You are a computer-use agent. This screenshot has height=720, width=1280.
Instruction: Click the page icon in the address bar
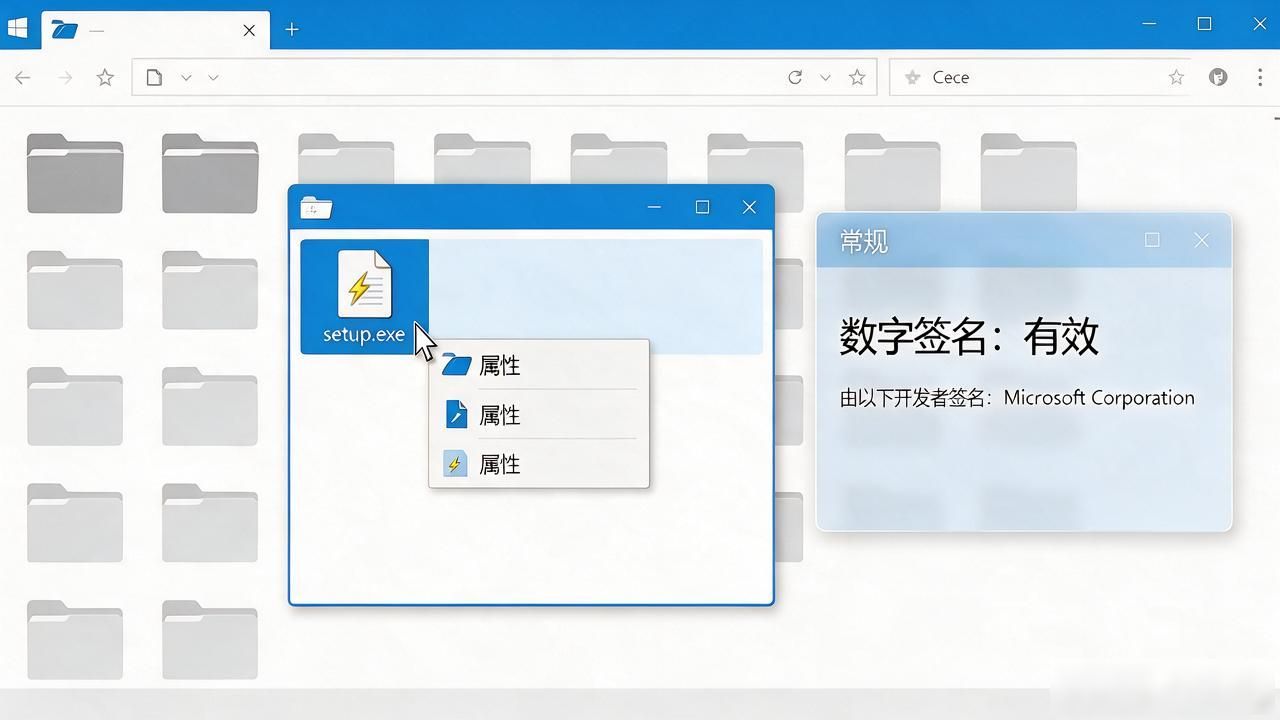(154, 77)
